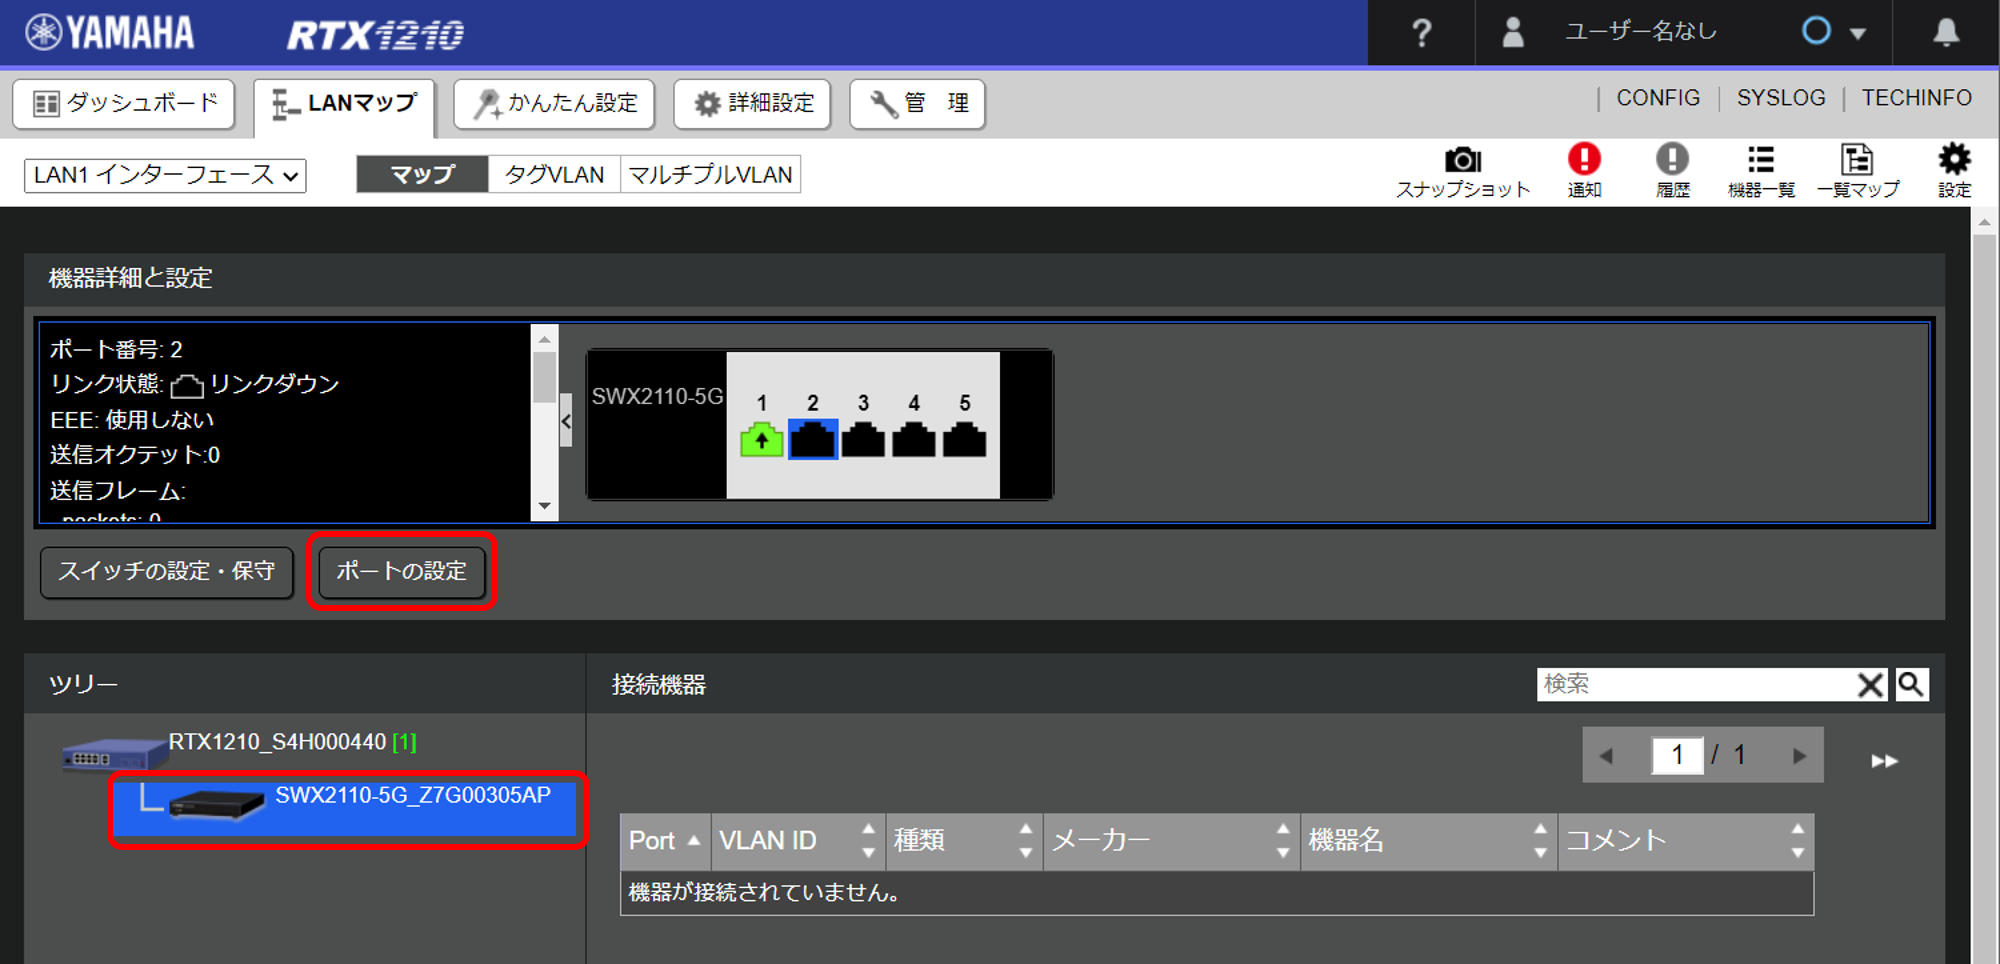Open LAN map settings gear icon
This screenshot has height=964, width=2000.
(1953, 160)
